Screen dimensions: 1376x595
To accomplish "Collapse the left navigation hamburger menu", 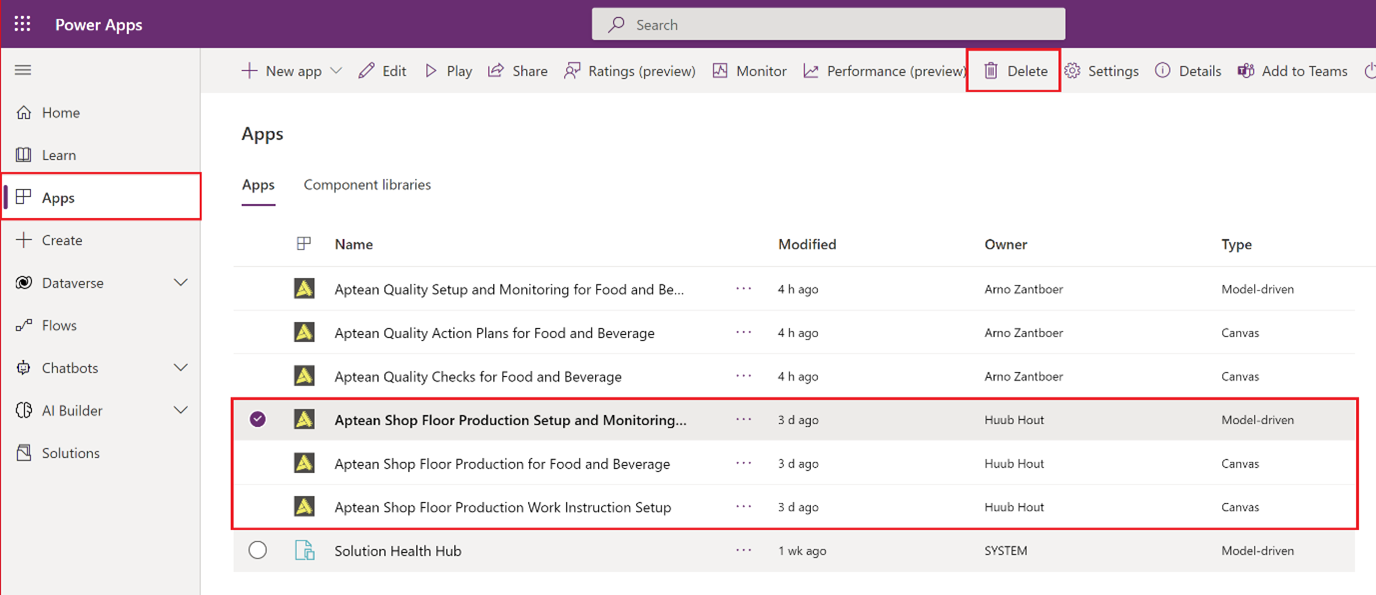I will (23, 70).
